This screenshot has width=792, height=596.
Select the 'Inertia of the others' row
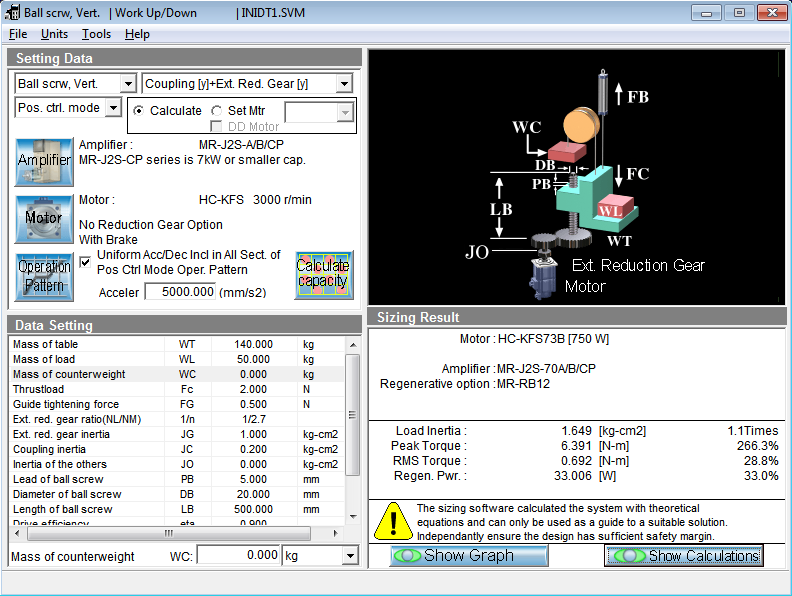tap(177, 464)
